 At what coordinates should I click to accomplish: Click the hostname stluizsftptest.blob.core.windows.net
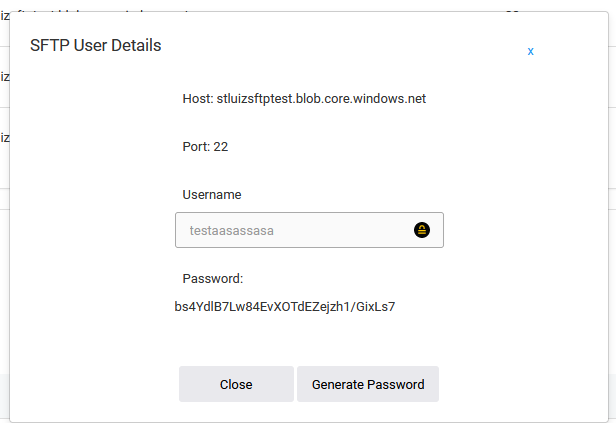(x=320, y=99)
